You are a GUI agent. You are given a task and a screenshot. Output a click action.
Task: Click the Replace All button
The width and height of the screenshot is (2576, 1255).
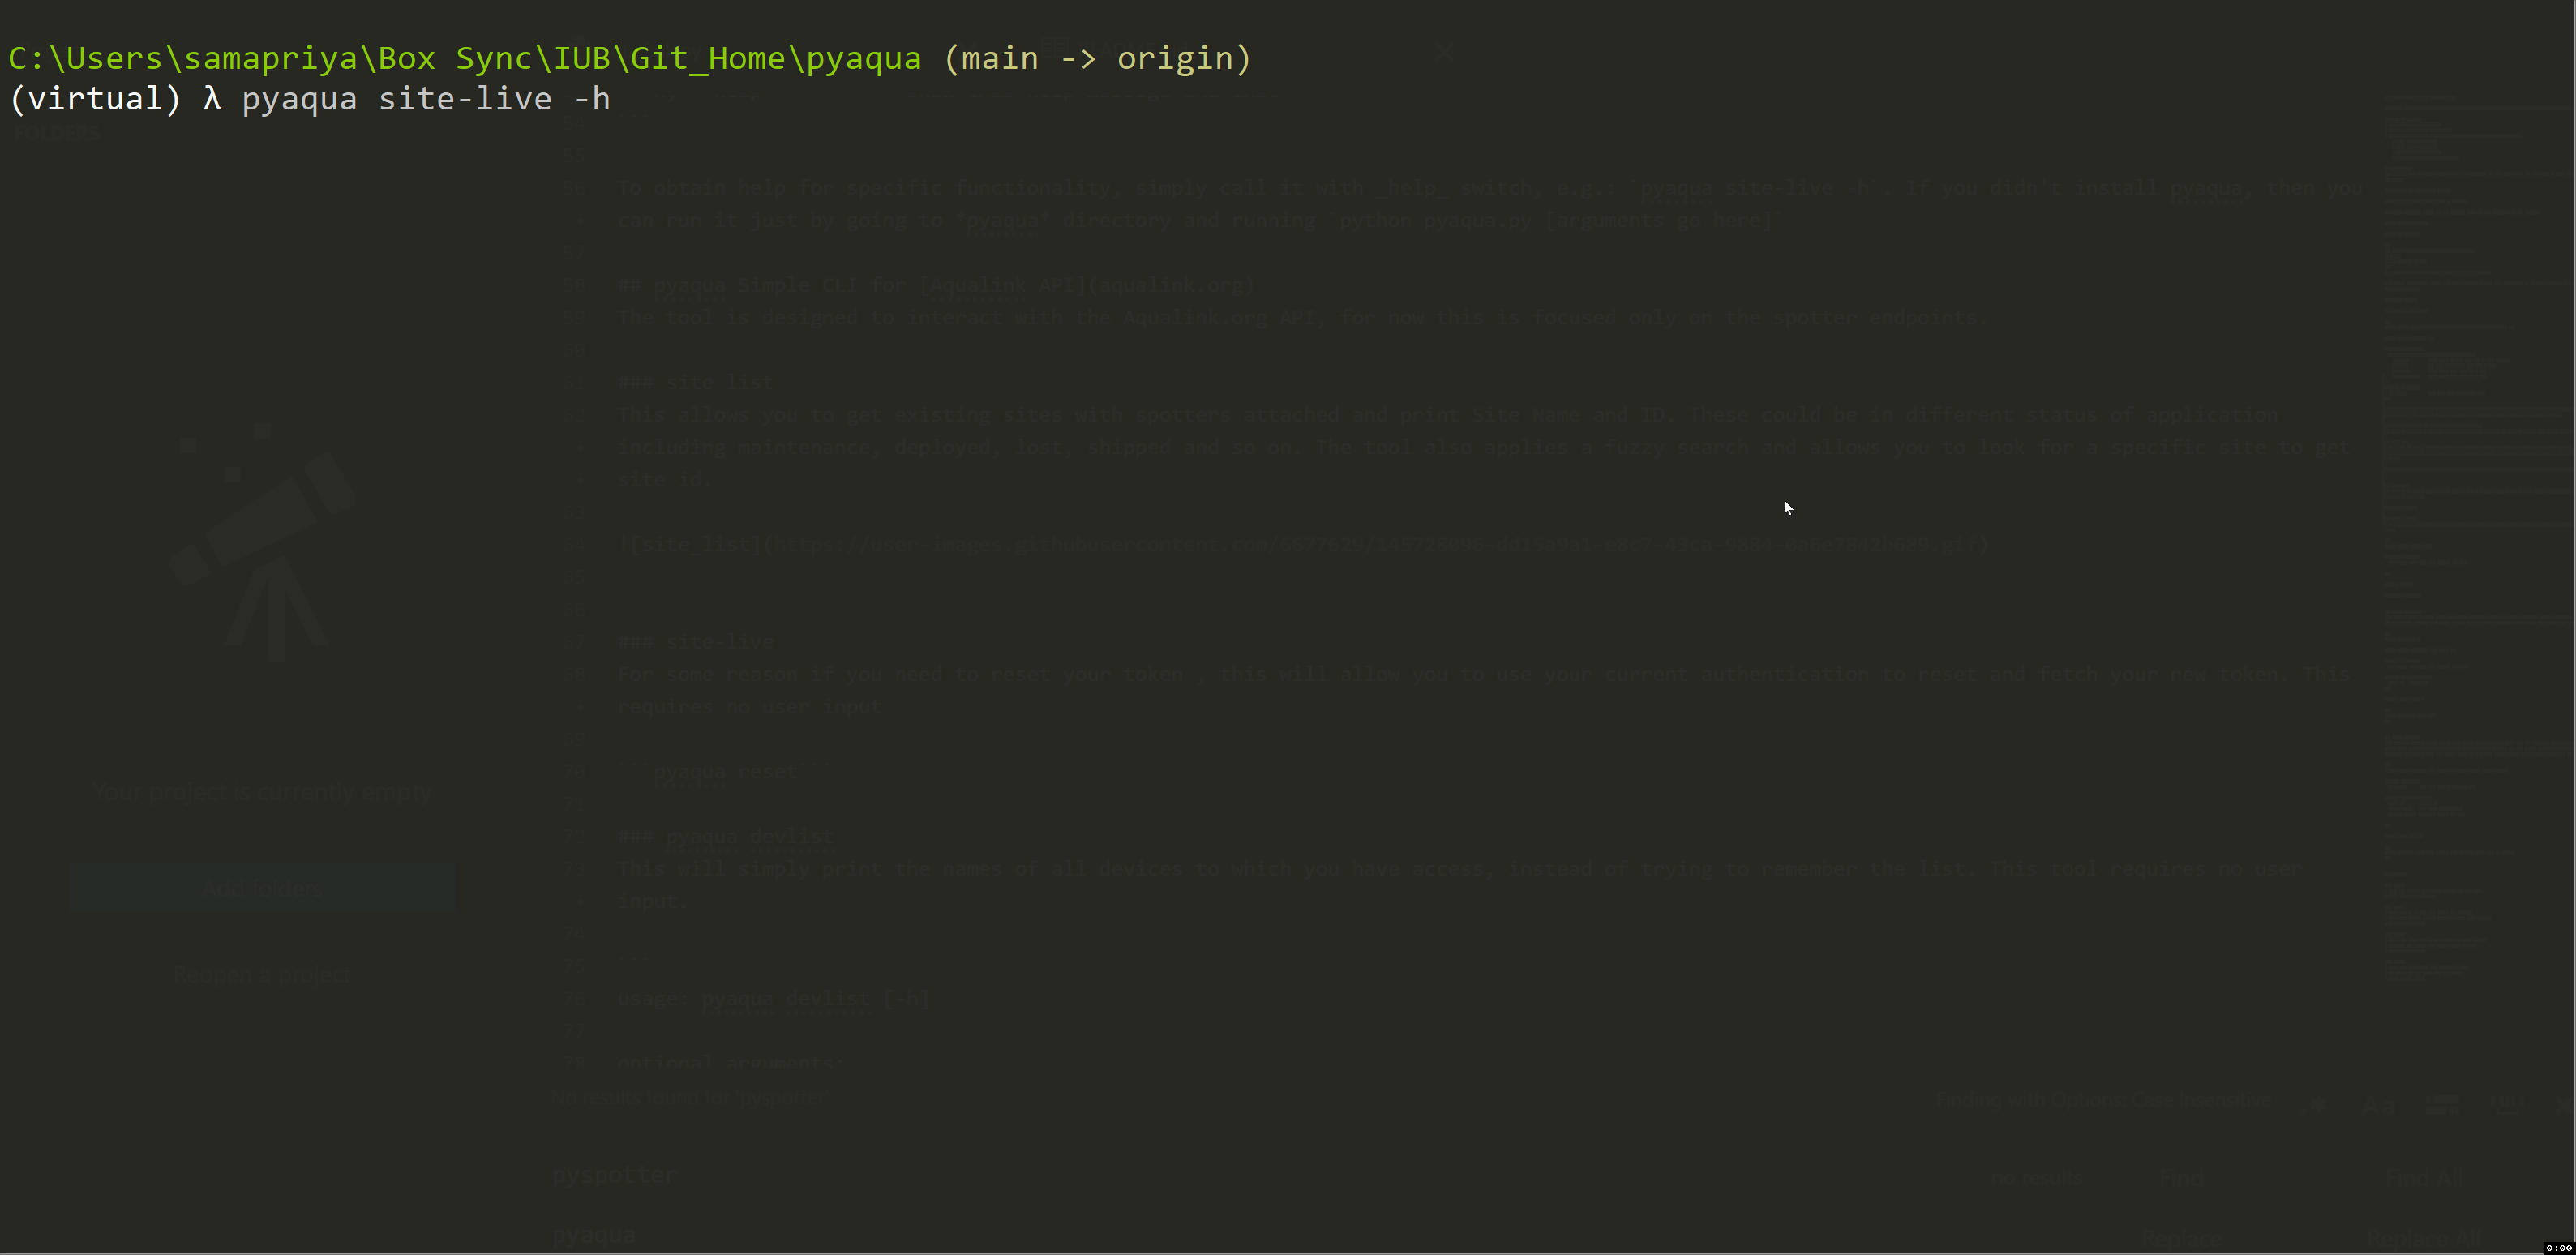tap(2423, 1240)
